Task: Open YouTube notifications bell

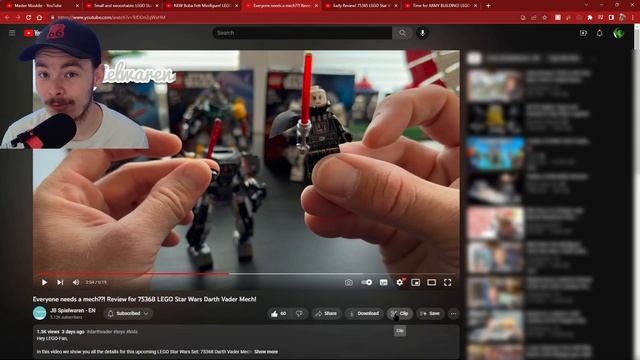Action: click(x=600, y=33)
